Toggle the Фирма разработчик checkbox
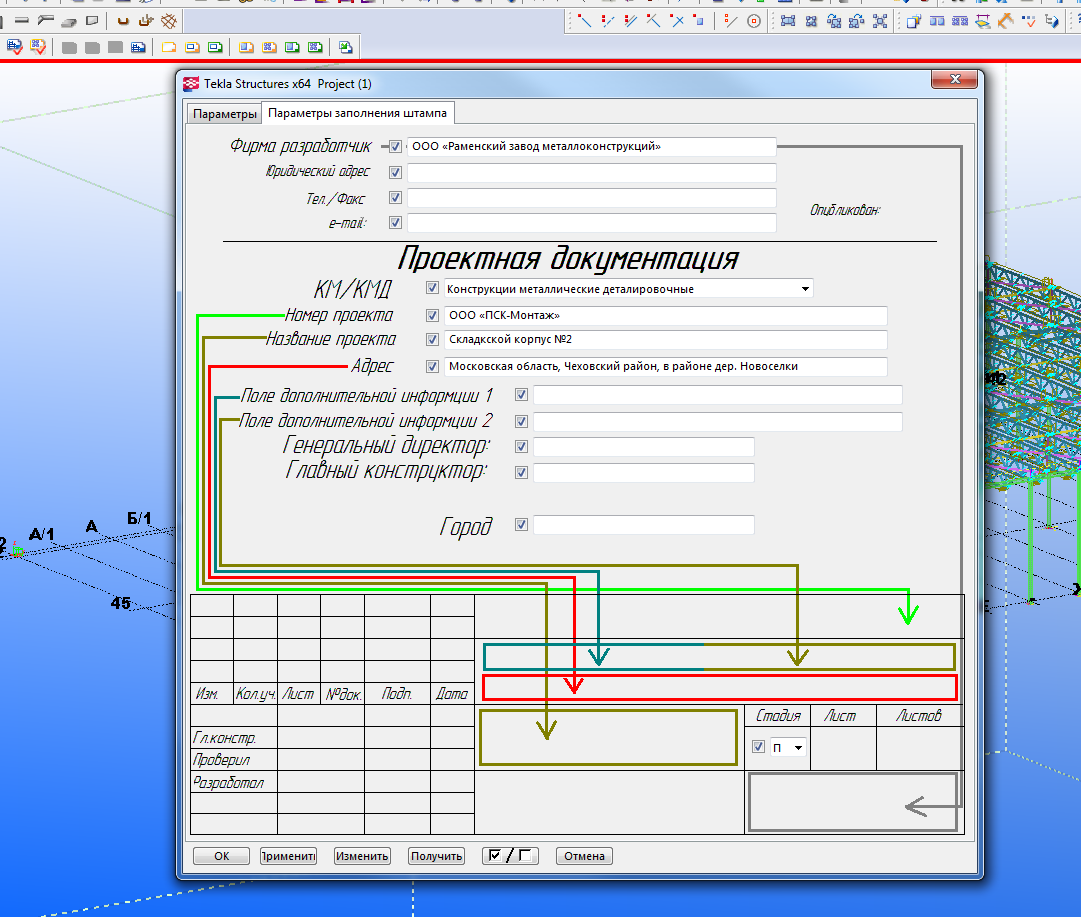Viewport: 1081px width, 917px height. coord(395,147)
